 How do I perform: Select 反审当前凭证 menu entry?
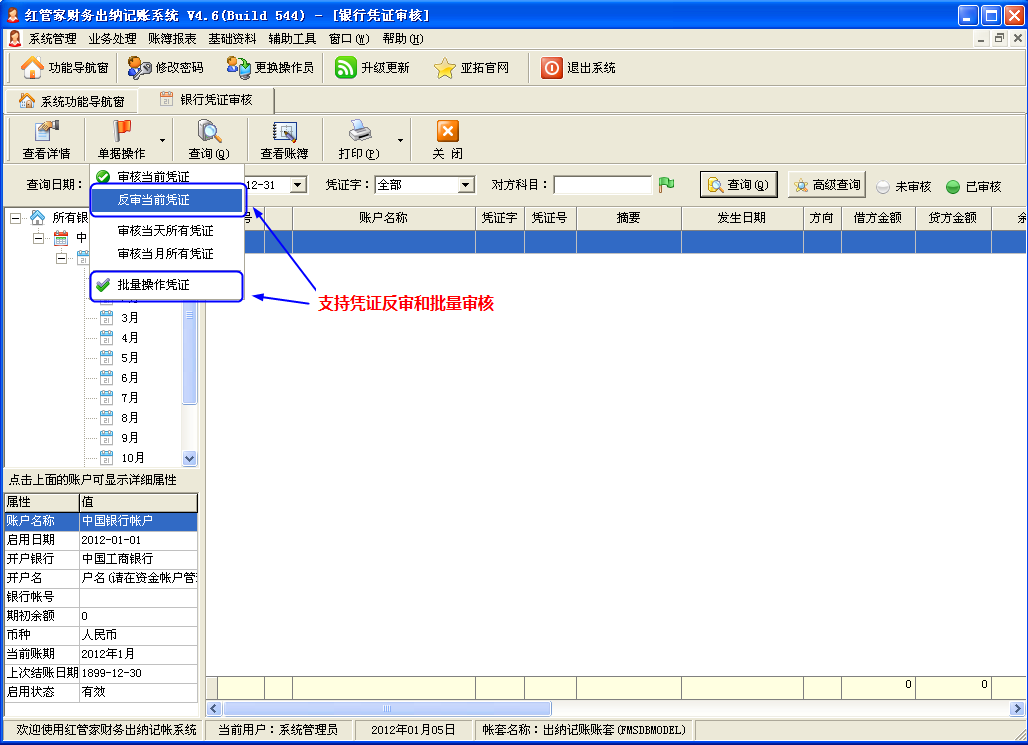pos(153,200)
